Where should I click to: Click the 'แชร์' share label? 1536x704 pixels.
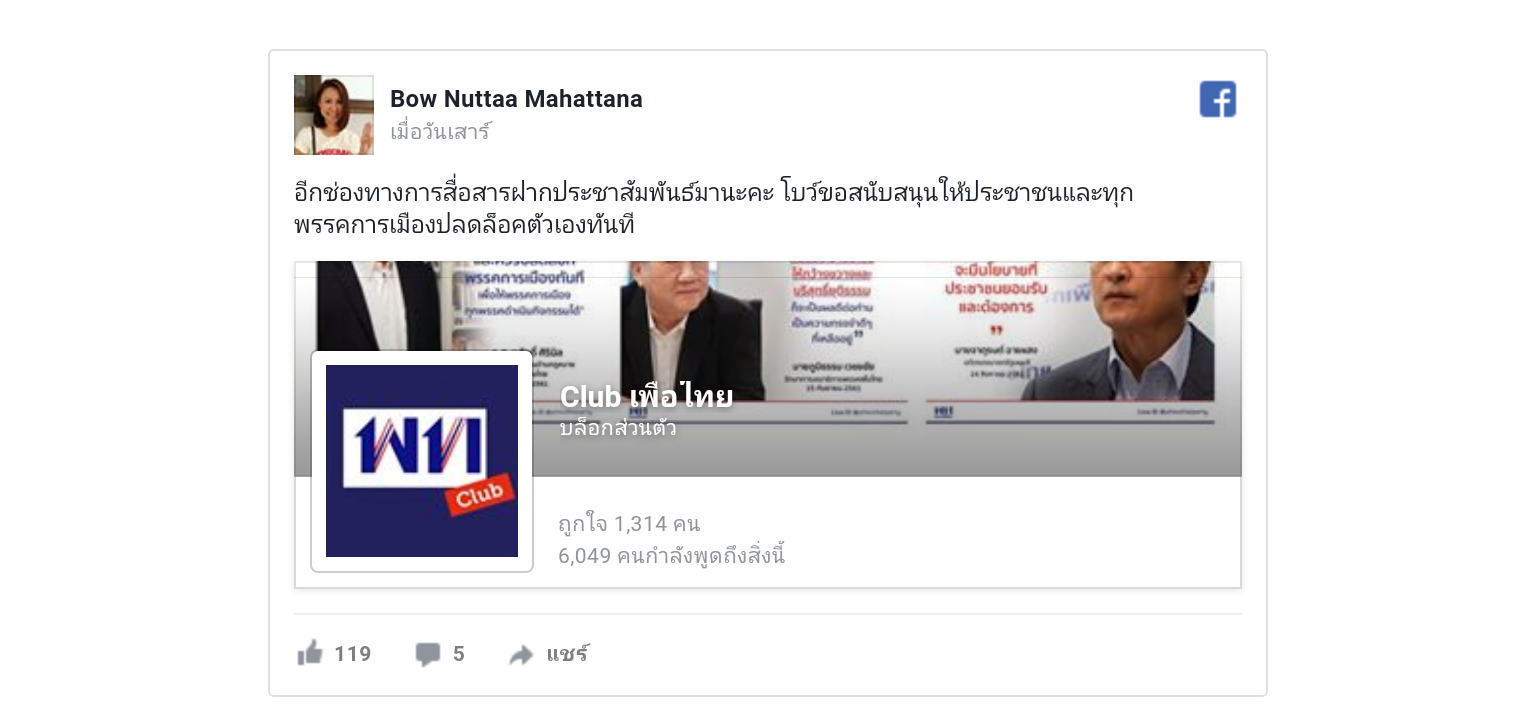pyautogui.click(x=567, y=654)
